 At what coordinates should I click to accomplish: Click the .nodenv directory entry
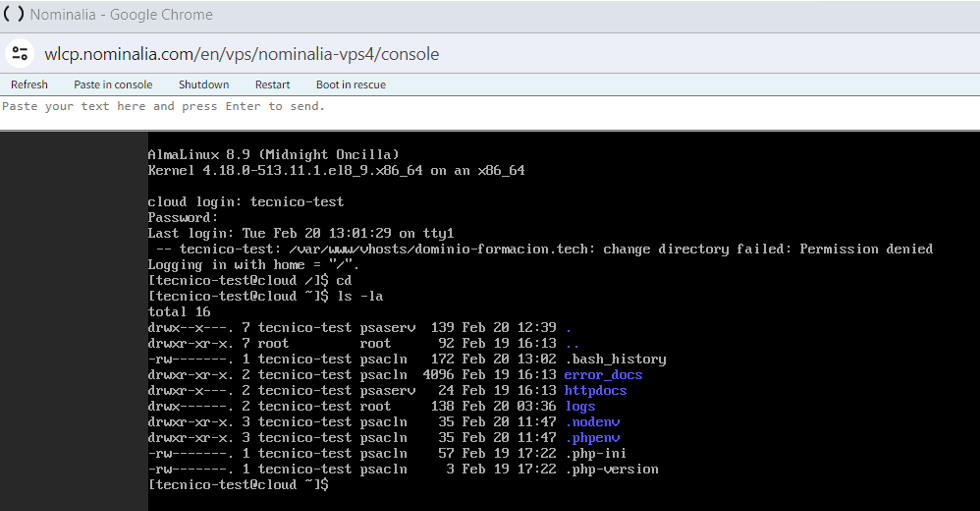click(592, 422)
